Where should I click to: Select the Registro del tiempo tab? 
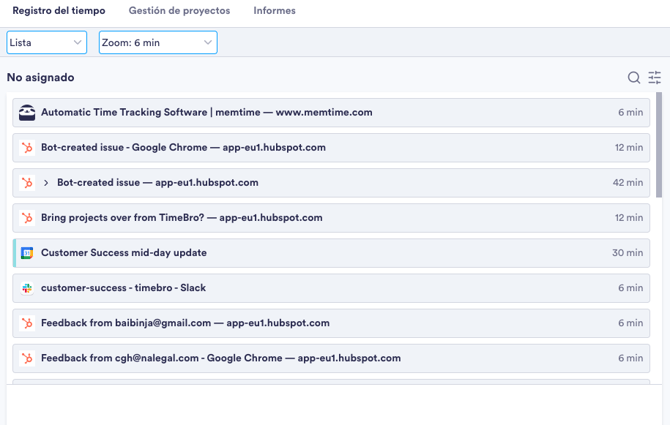pos(59,11)
